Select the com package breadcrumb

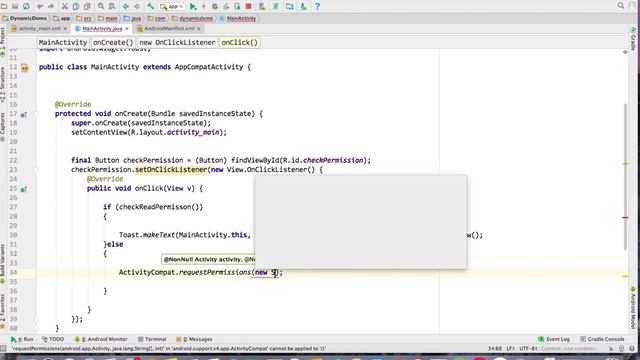[156, 18]
